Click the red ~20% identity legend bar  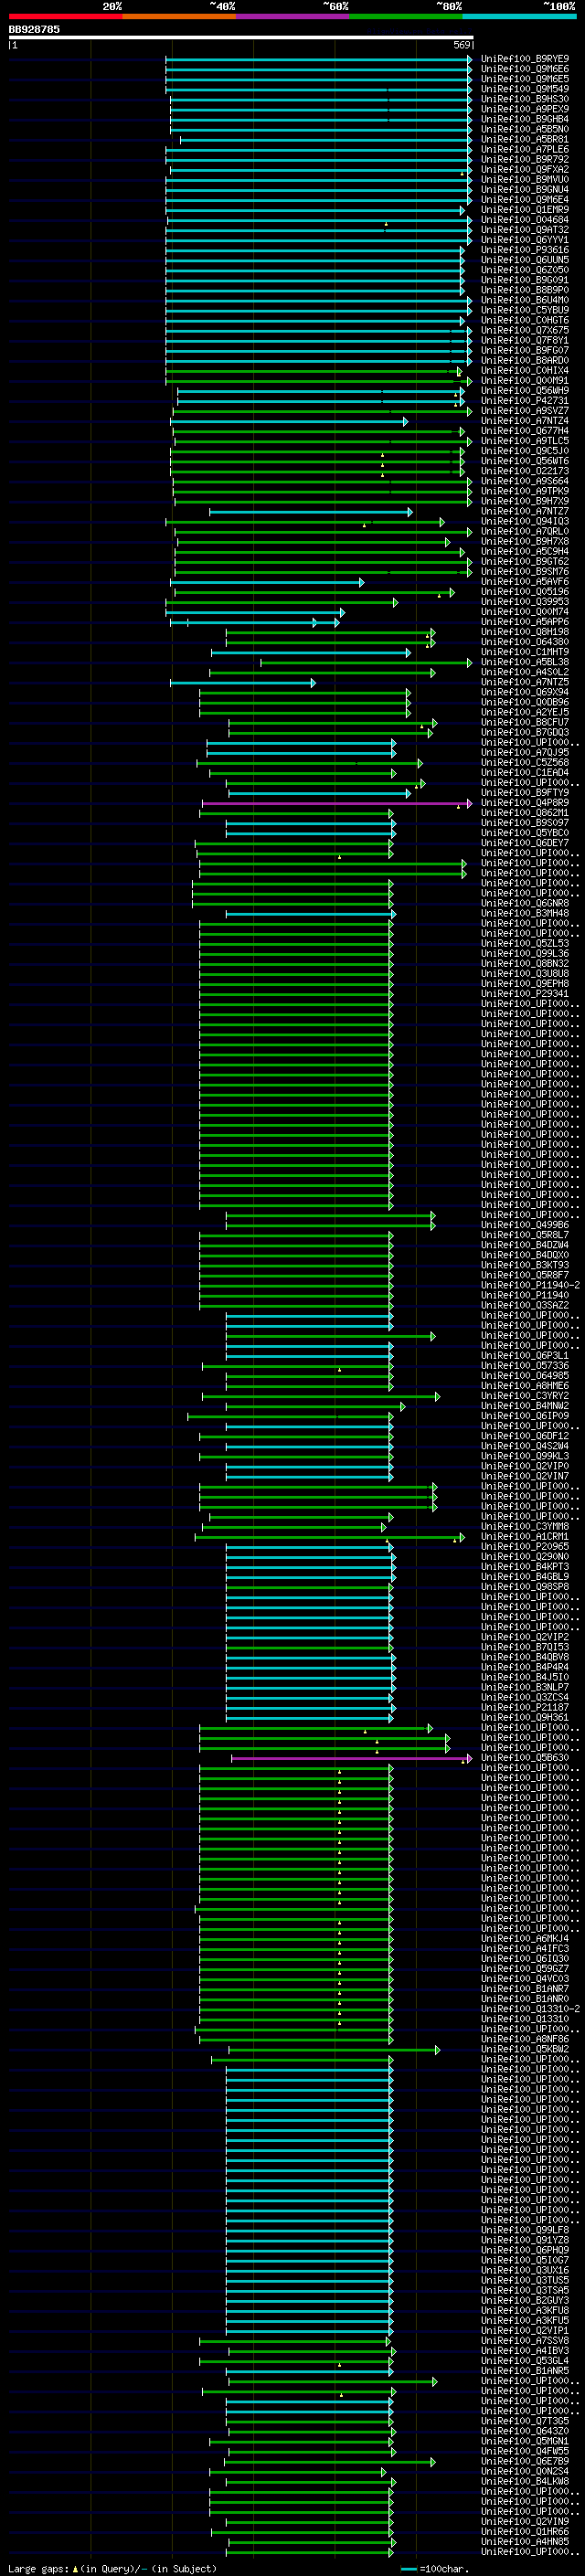click(65, 16)
